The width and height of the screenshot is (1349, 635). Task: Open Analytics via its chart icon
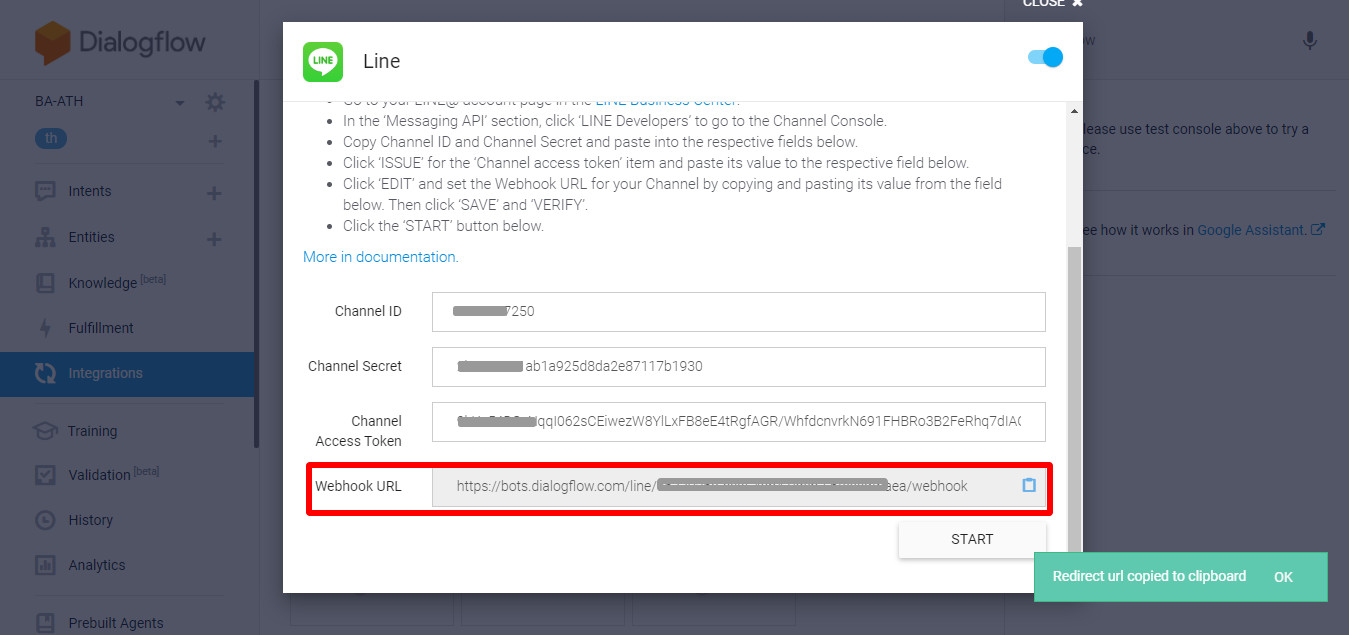pyautogui.click(x=45, y=564)
